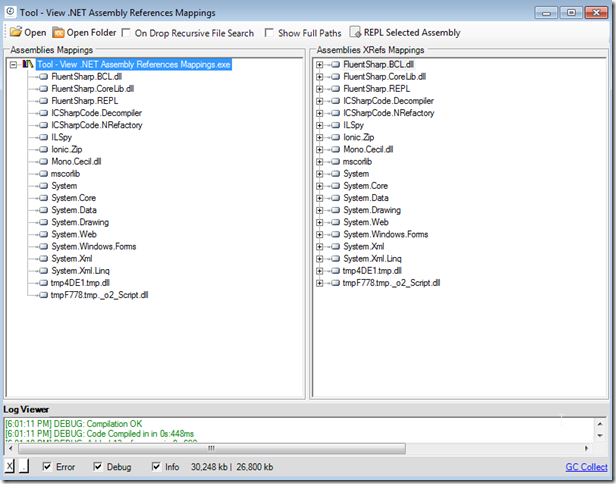
Task: Click the icon beside System.Web in XRefs tree
Action: click(335, 222)
